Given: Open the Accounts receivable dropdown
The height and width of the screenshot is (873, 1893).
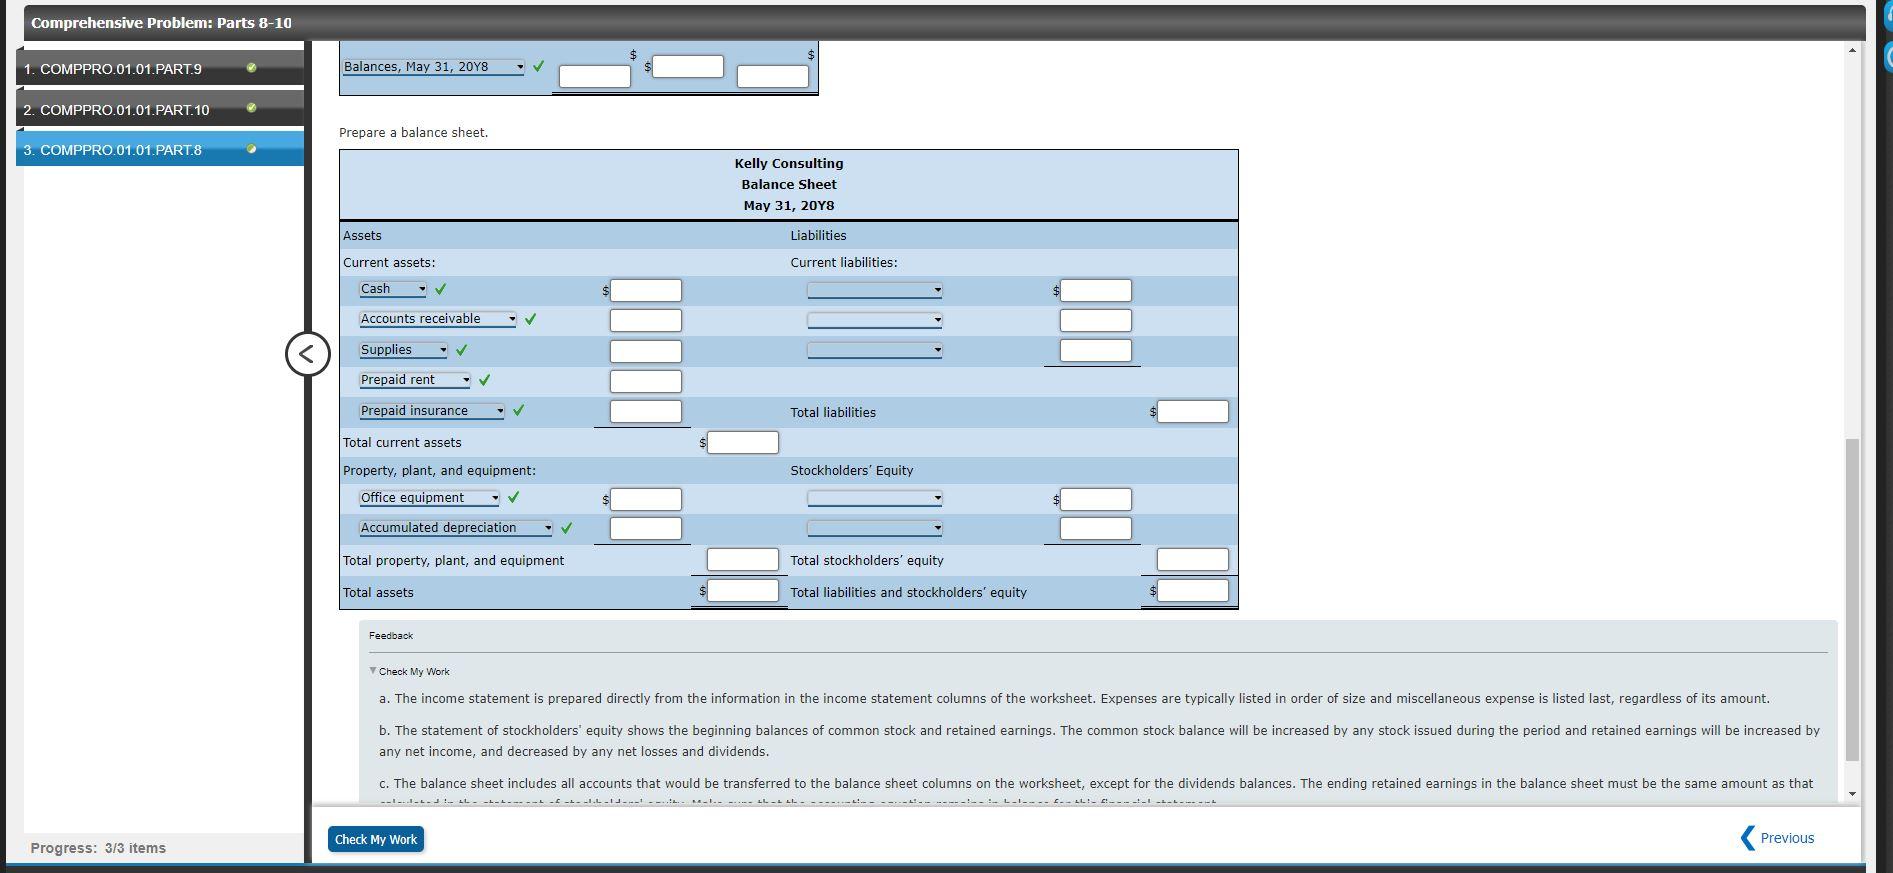Looking at the screenshot, I should [x=438, y=319].
